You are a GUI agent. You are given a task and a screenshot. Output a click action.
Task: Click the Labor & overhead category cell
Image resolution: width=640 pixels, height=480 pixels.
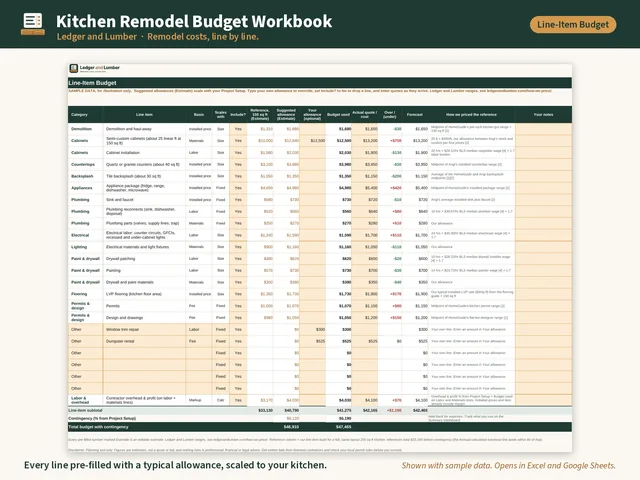[x=85, y=400]
